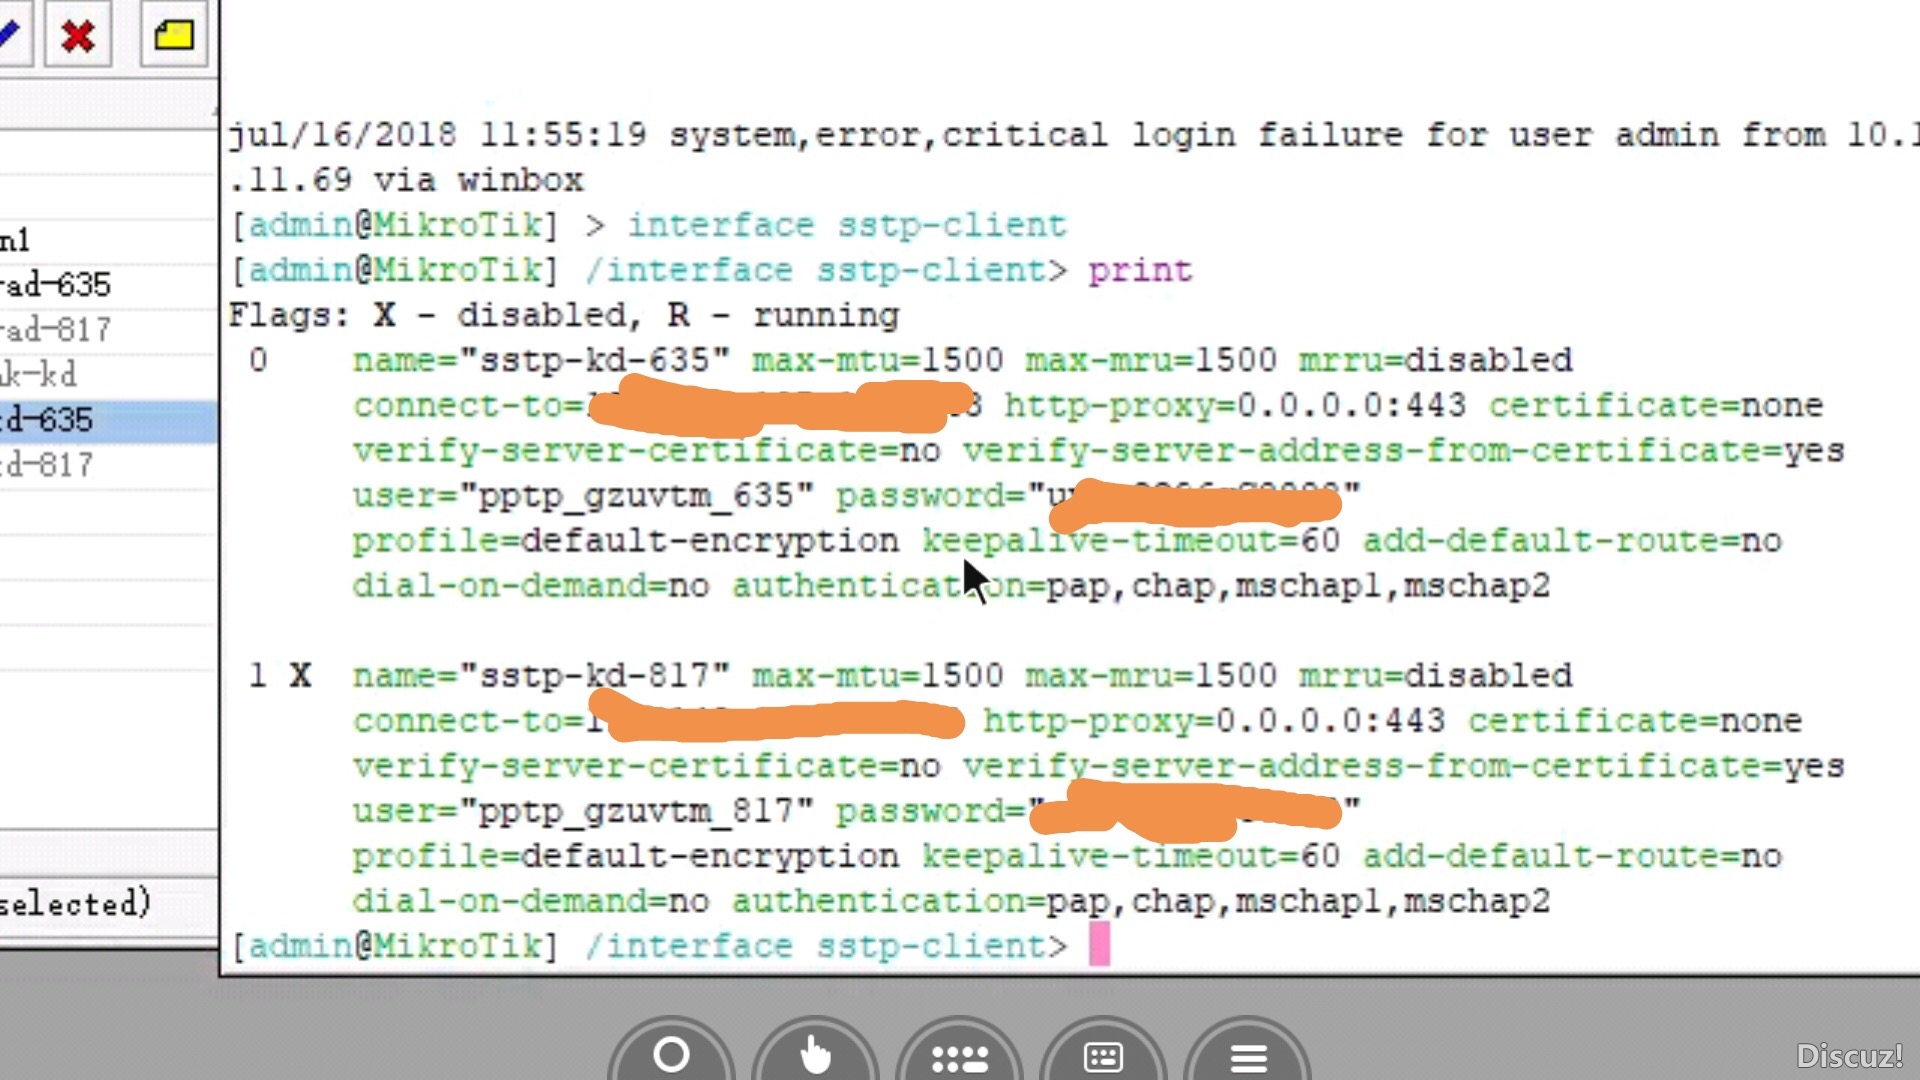
Task: Select the greyed row ad-817
Action: (108, 330)
